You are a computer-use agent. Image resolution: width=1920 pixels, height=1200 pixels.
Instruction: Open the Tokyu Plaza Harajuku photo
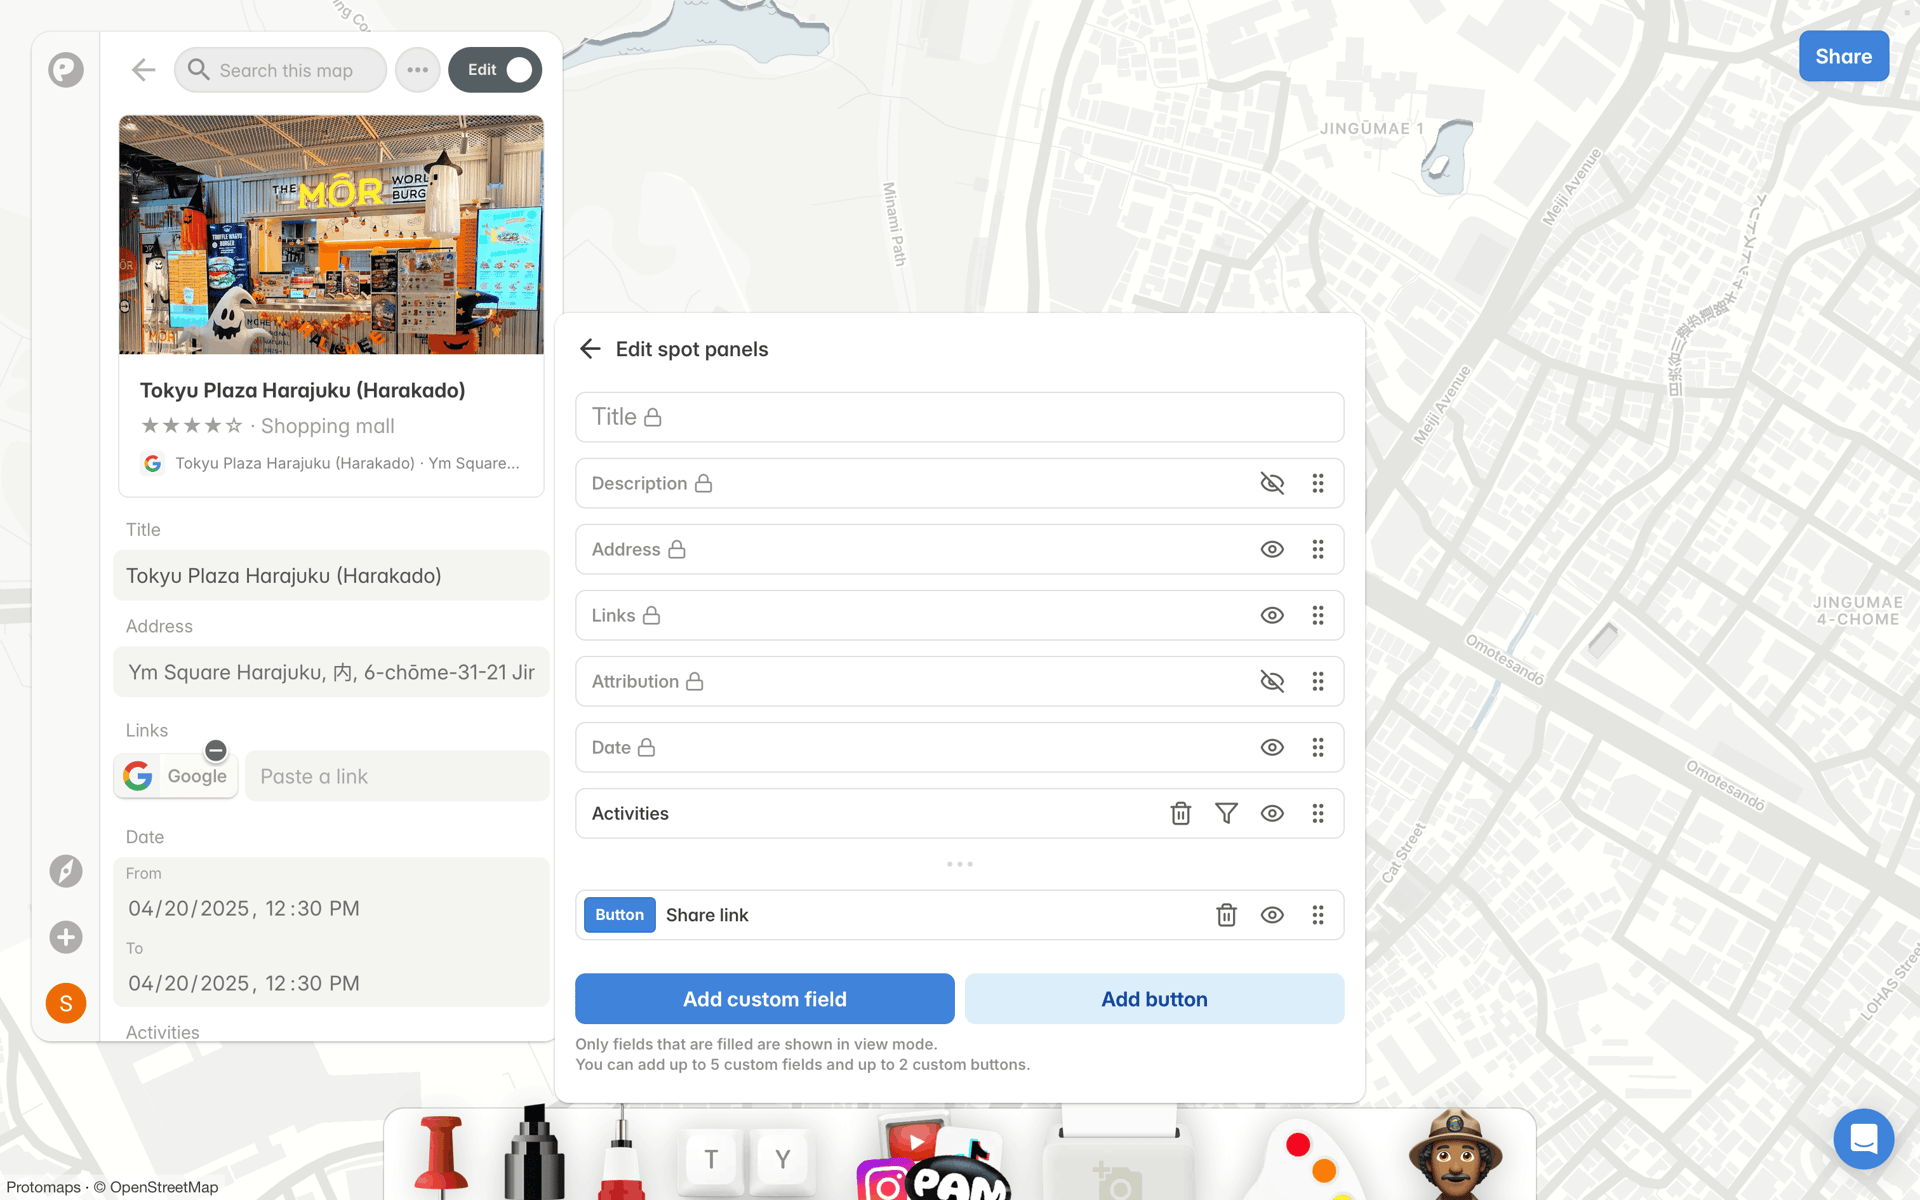(x=331, y=234)
